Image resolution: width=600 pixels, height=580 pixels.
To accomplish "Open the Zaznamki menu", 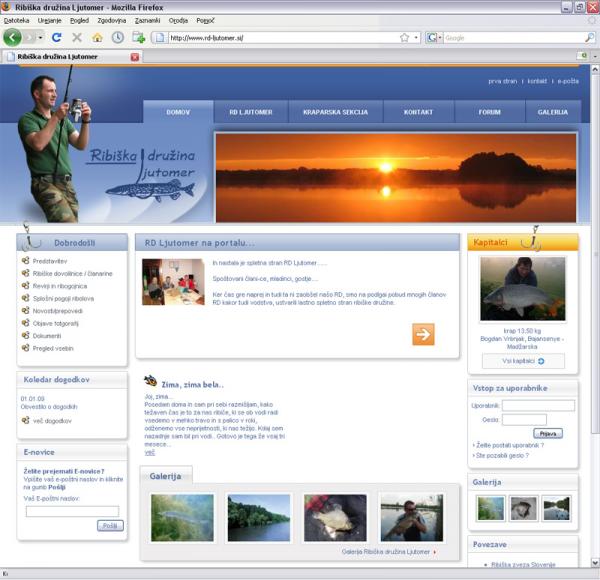I will coord(147,20).
